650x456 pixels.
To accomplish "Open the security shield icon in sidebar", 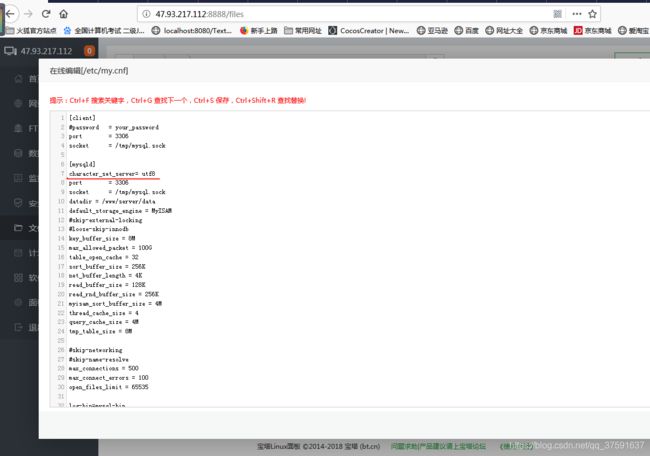I will point(18,203).
